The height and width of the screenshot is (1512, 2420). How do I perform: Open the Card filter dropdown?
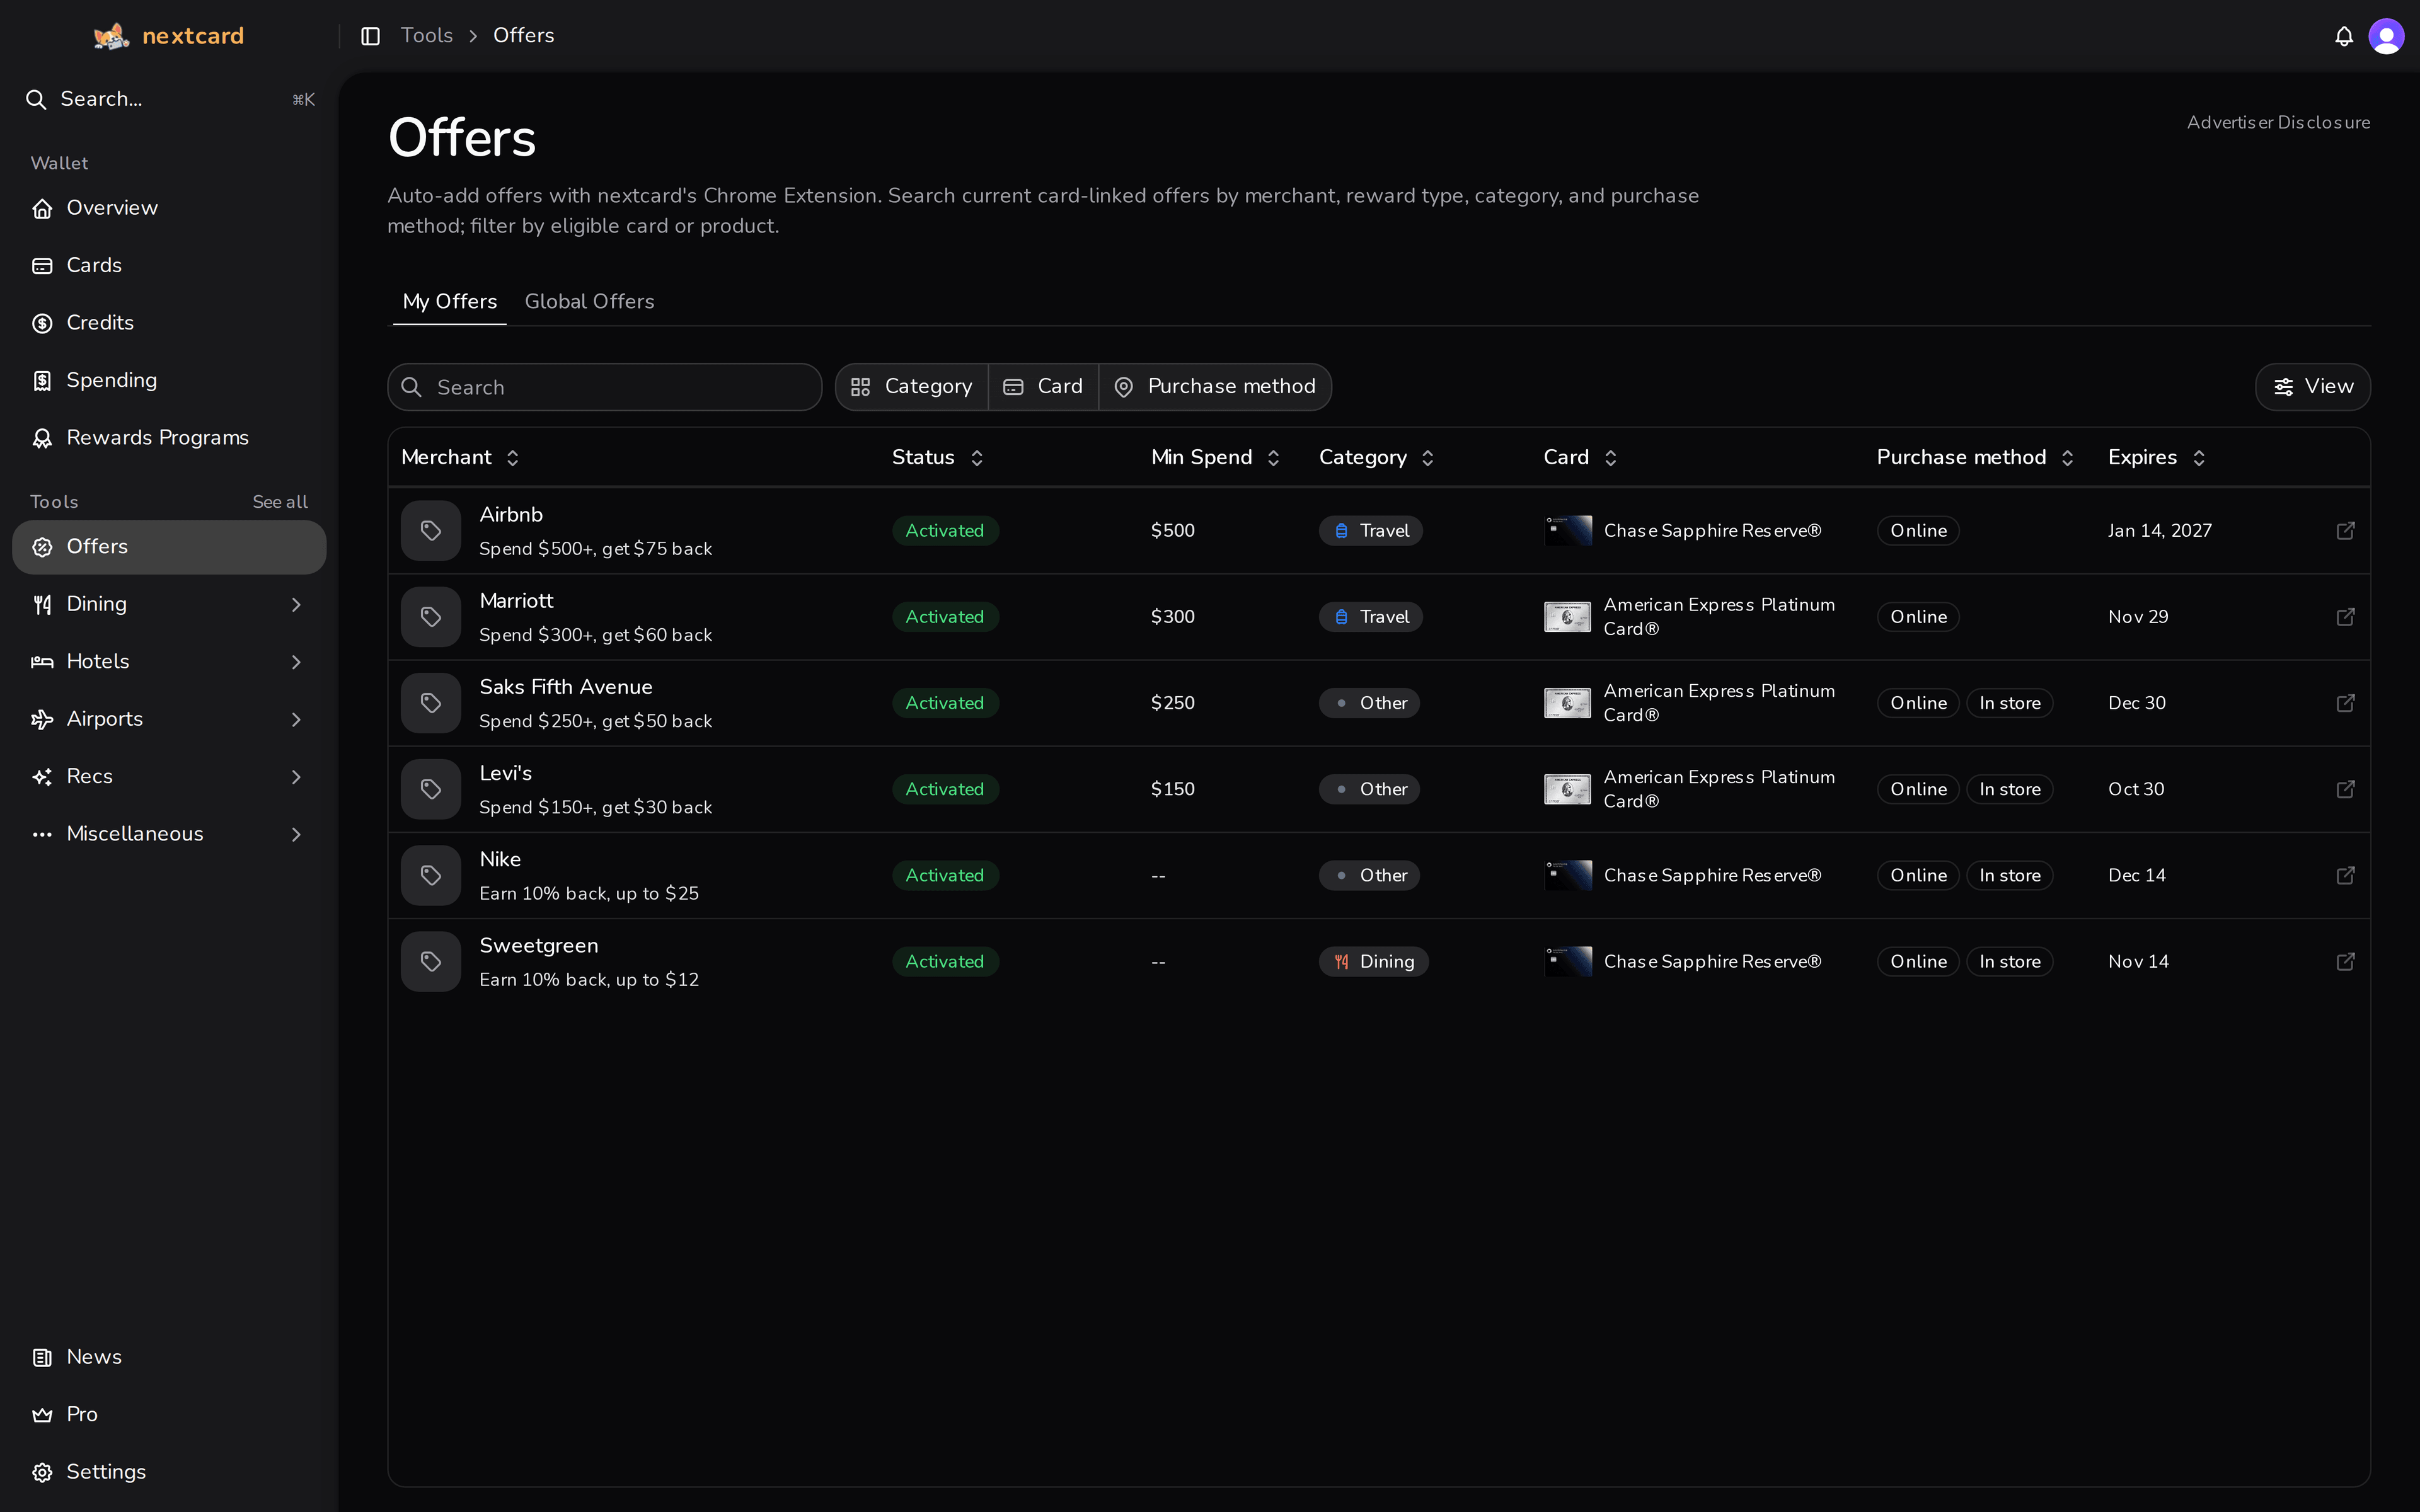click(x=1043, y=387)
